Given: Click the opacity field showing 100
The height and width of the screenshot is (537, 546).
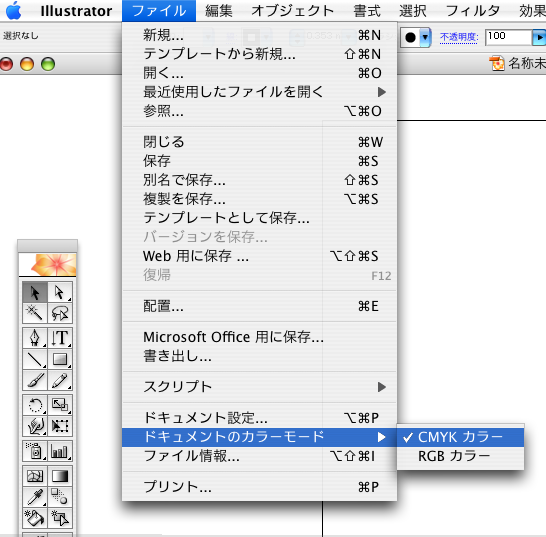Looking at the screenshot, I should point(509,37).
